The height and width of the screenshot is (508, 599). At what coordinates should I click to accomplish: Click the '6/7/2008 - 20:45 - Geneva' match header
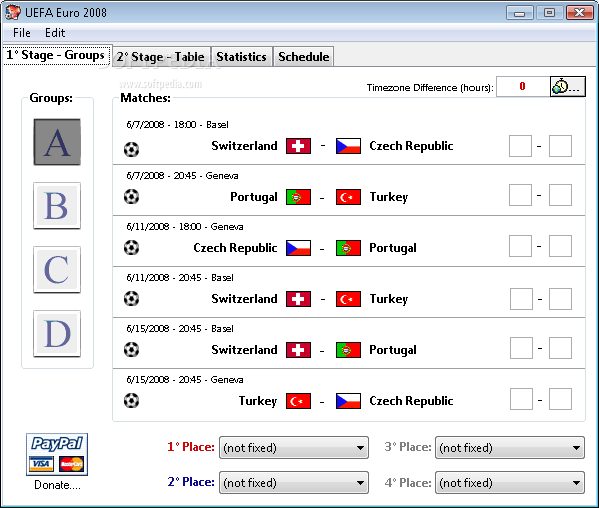182,176
